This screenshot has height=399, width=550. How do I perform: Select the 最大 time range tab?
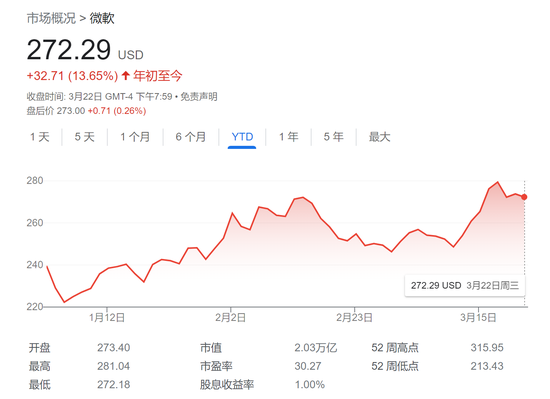(379, 137)
